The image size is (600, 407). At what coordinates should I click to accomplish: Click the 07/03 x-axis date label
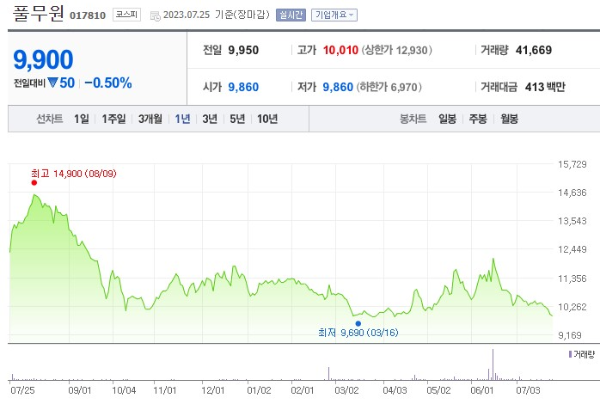pos(528,391)
